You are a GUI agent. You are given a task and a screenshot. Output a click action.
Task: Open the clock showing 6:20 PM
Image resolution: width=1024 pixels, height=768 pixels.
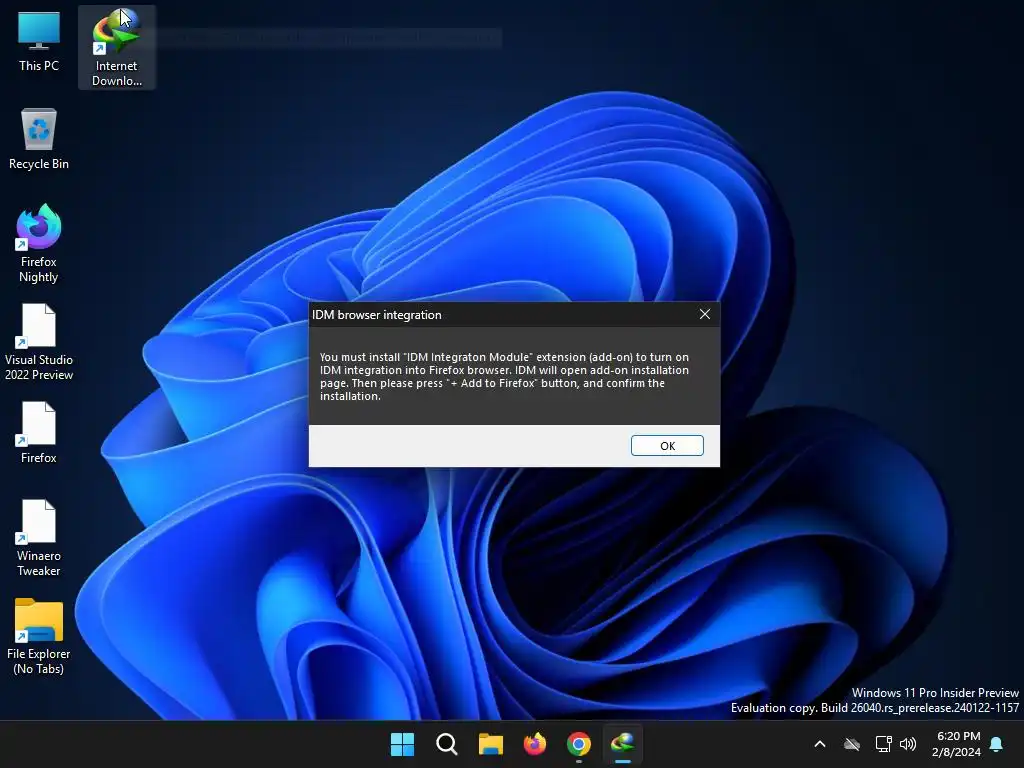click(x=957, y=744)
